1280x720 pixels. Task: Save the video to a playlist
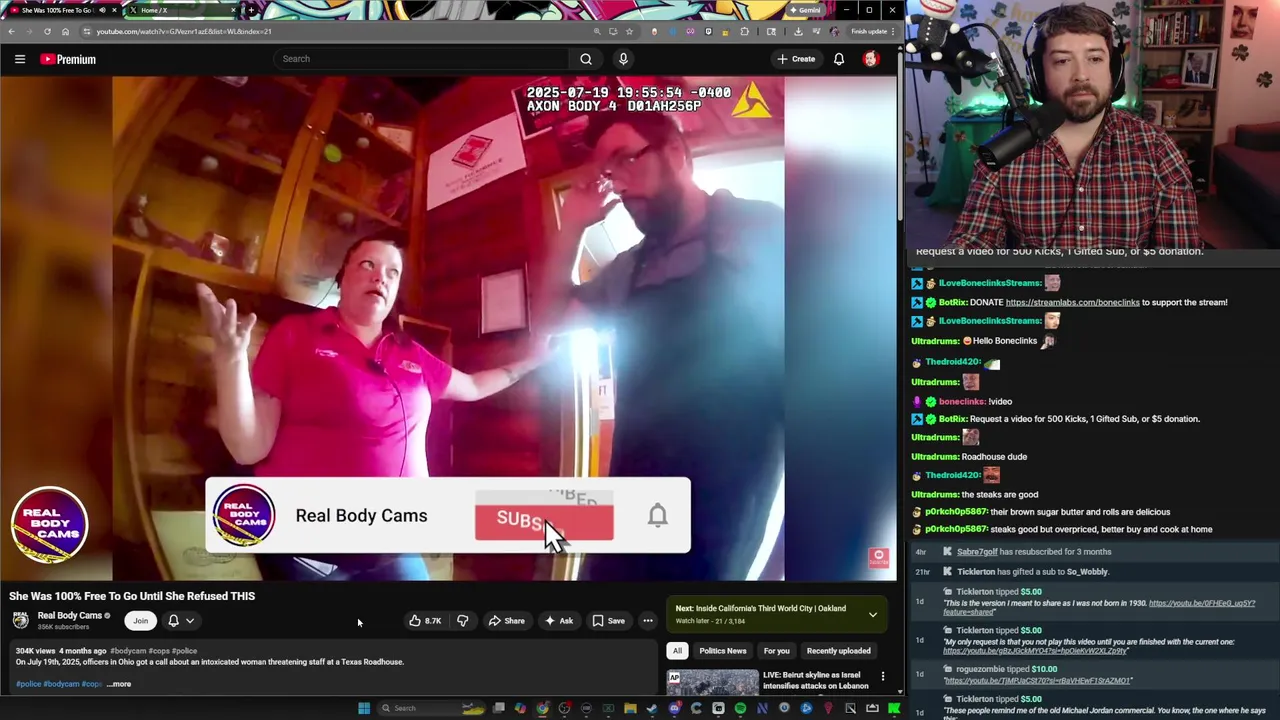[x=608, y=621]
